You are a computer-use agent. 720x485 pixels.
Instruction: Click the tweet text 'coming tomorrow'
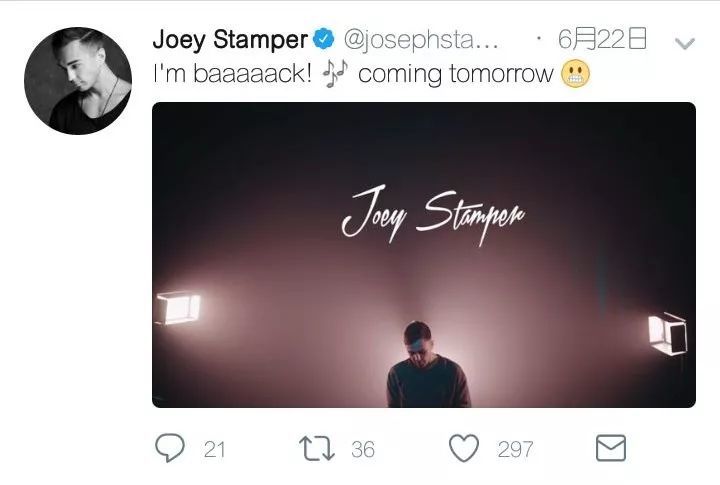pyautogui.click(x=456, y=74)
